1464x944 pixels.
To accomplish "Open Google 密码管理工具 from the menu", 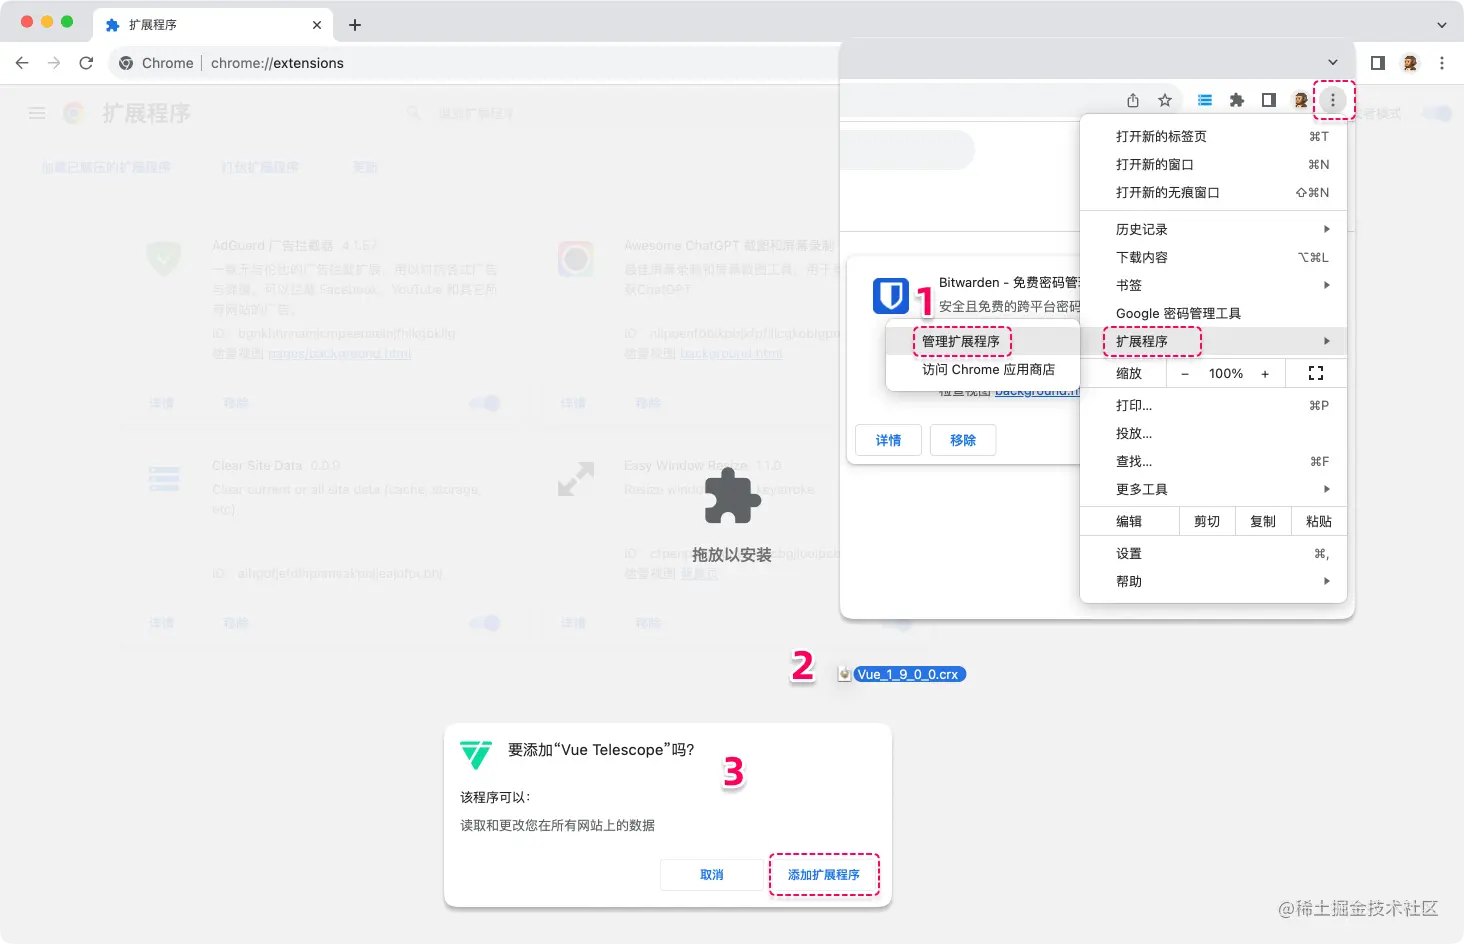I will click(x=1214, y=313).
